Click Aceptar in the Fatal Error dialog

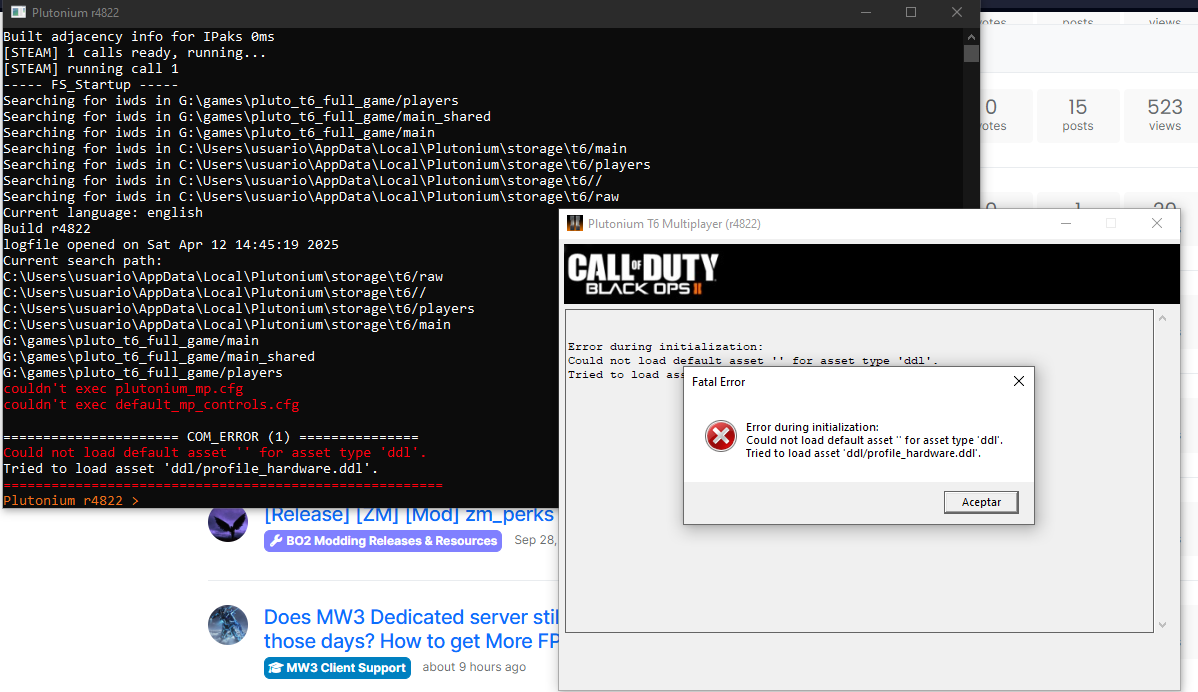coord(981,502)
